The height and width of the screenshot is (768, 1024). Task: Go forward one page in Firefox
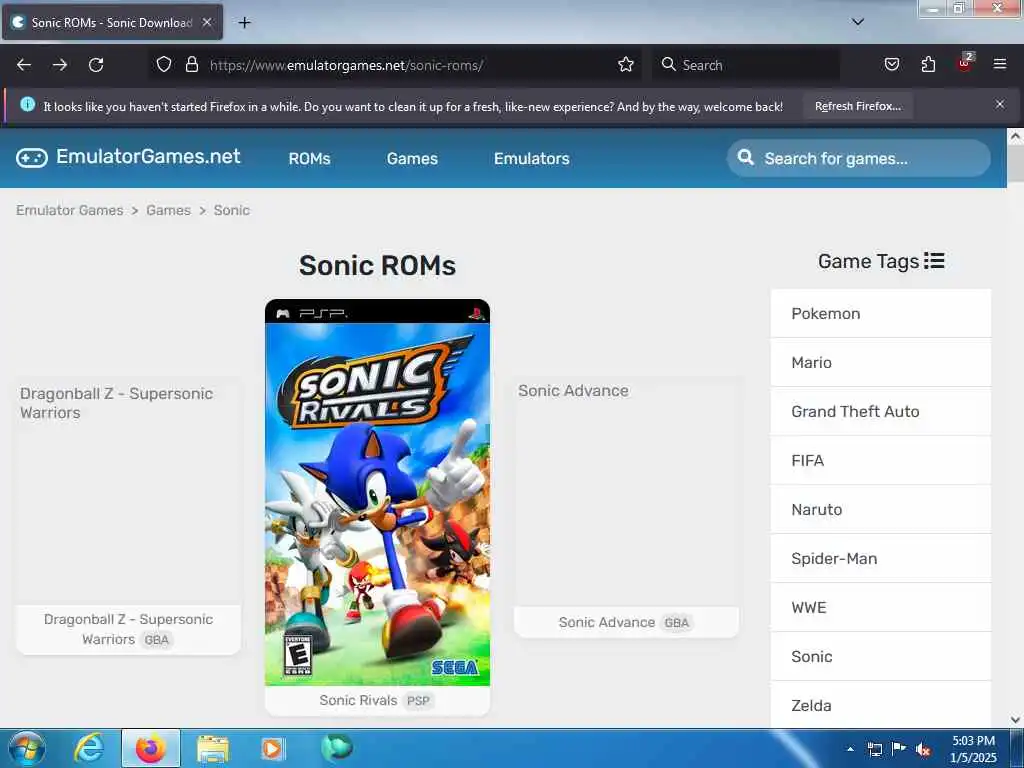(x=60, y=65)
